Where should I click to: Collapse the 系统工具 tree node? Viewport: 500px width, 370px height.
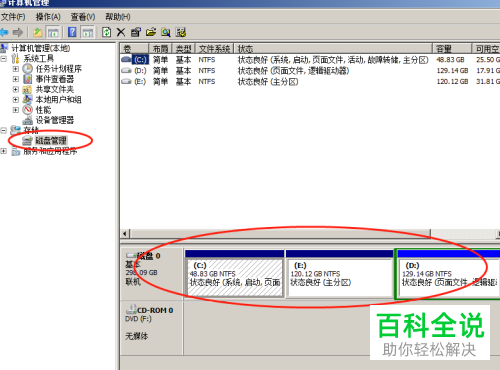[4, 59]
